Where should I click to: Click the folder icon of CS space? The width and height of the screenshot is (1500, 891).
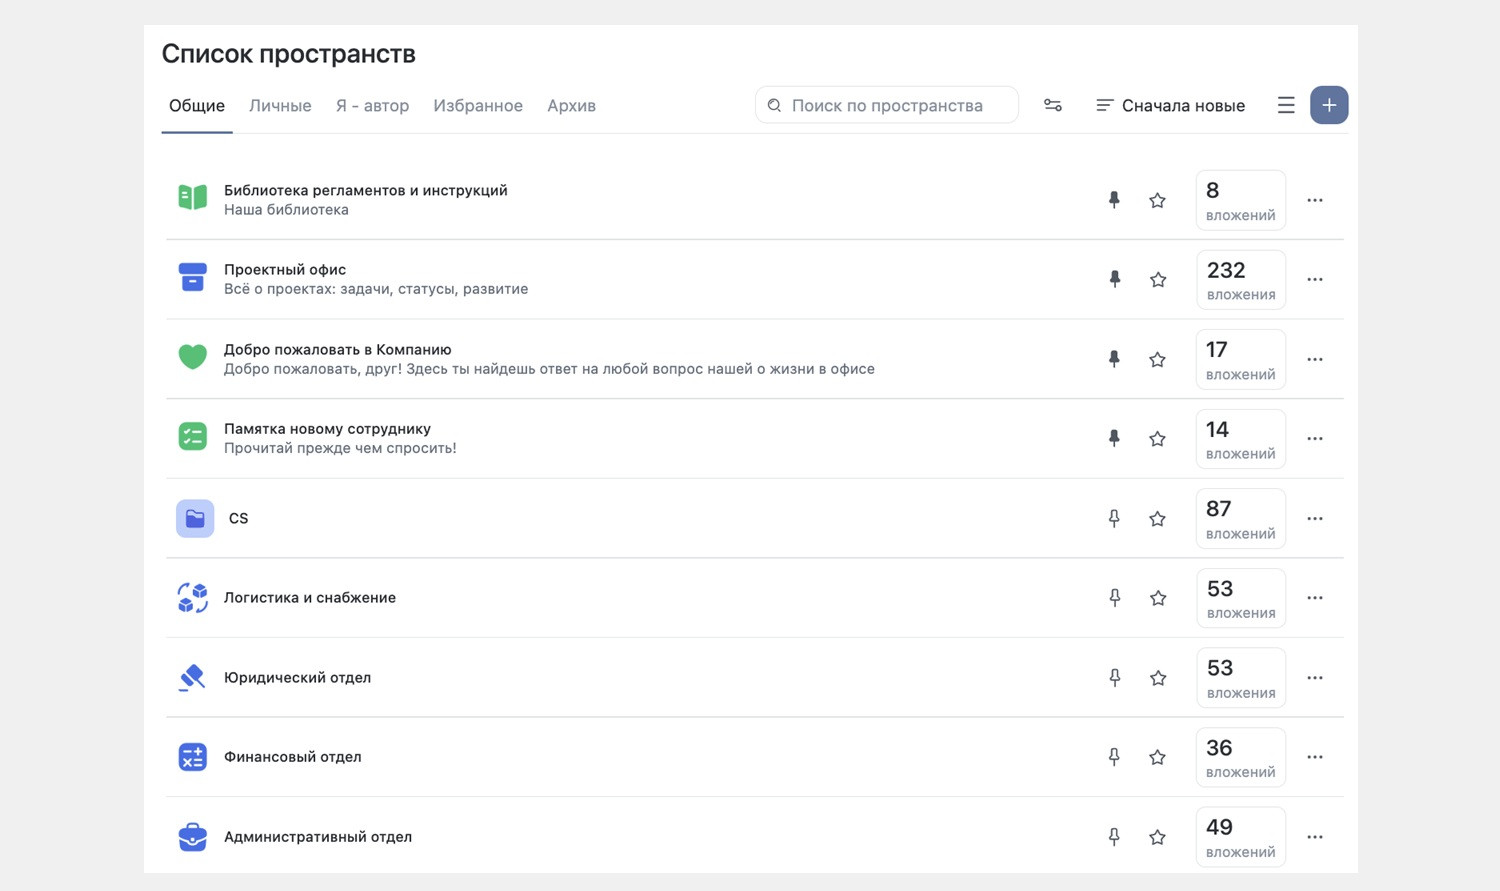pyautogui.click(x=195, y=518)
